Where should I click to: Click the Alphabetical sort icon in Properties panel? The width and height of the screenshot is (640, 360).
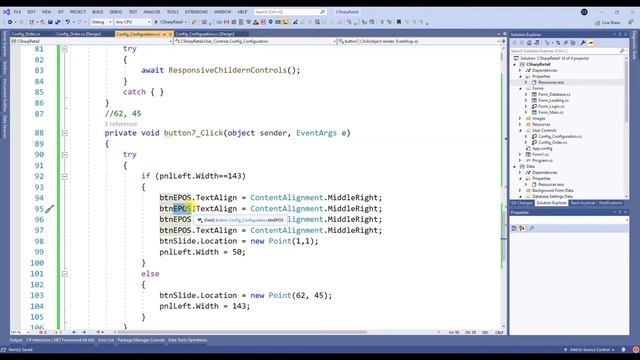point(522,228)
